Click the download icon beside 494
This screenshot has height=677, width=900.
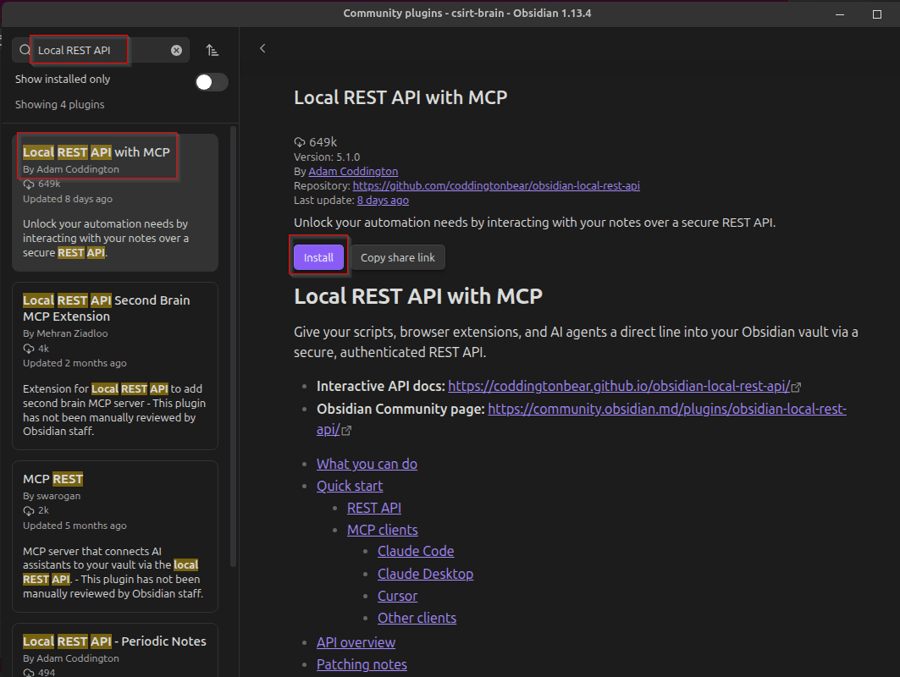(x=29, y=672)
